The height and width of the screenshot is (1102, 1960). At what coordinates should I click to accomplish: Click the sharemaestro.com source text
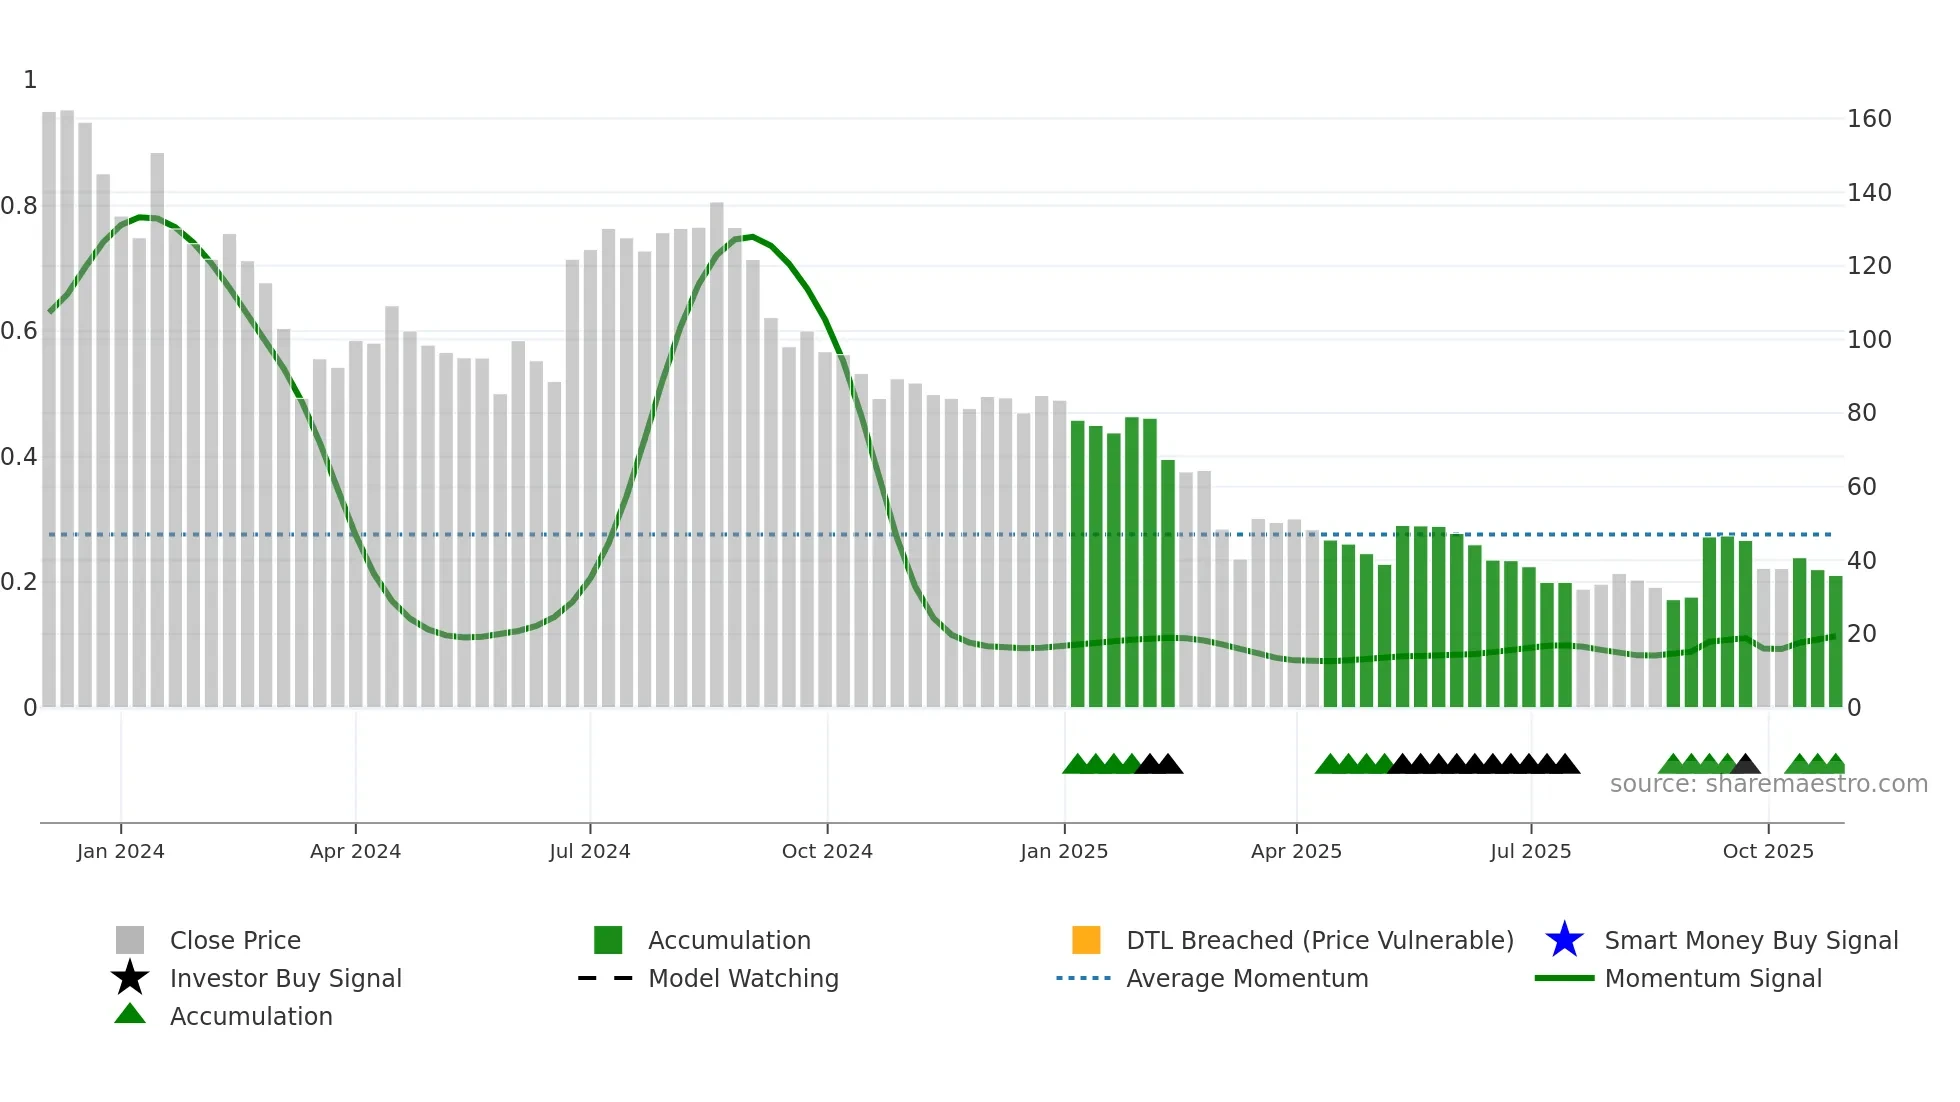coord(1768,784)
